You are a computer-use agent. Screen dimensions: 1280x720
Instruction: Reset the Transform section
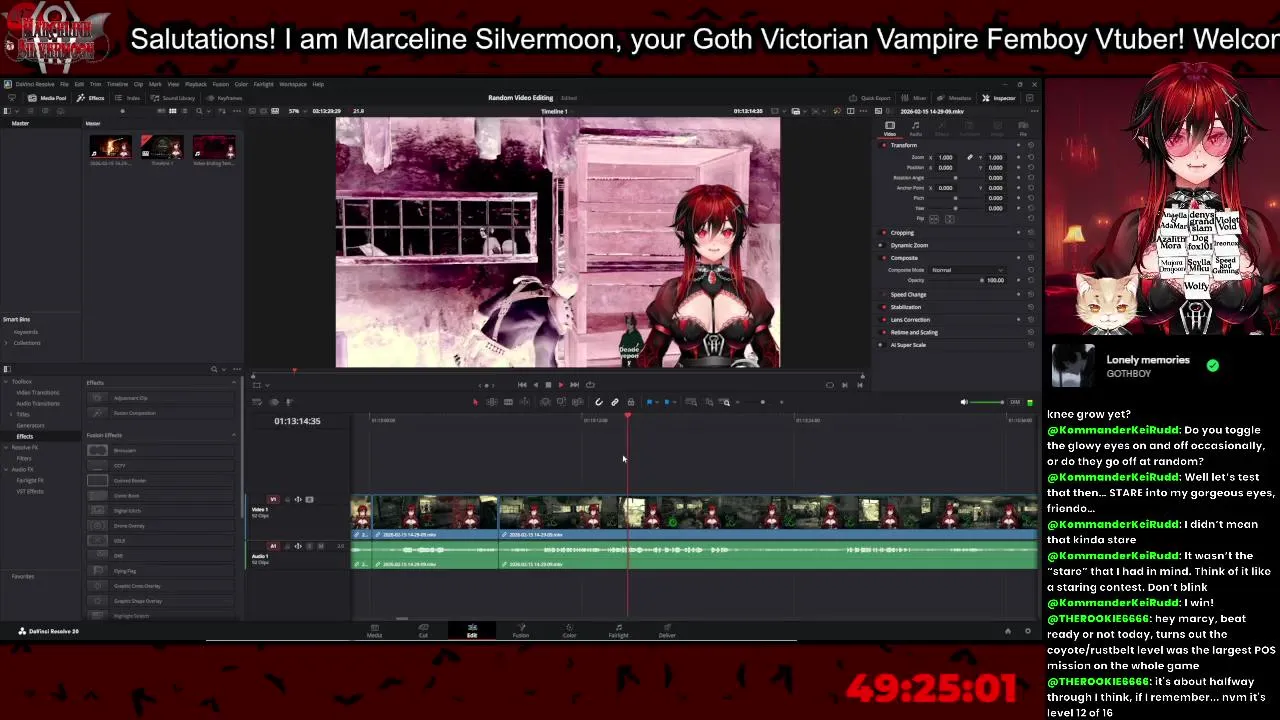pos(1030,145)
